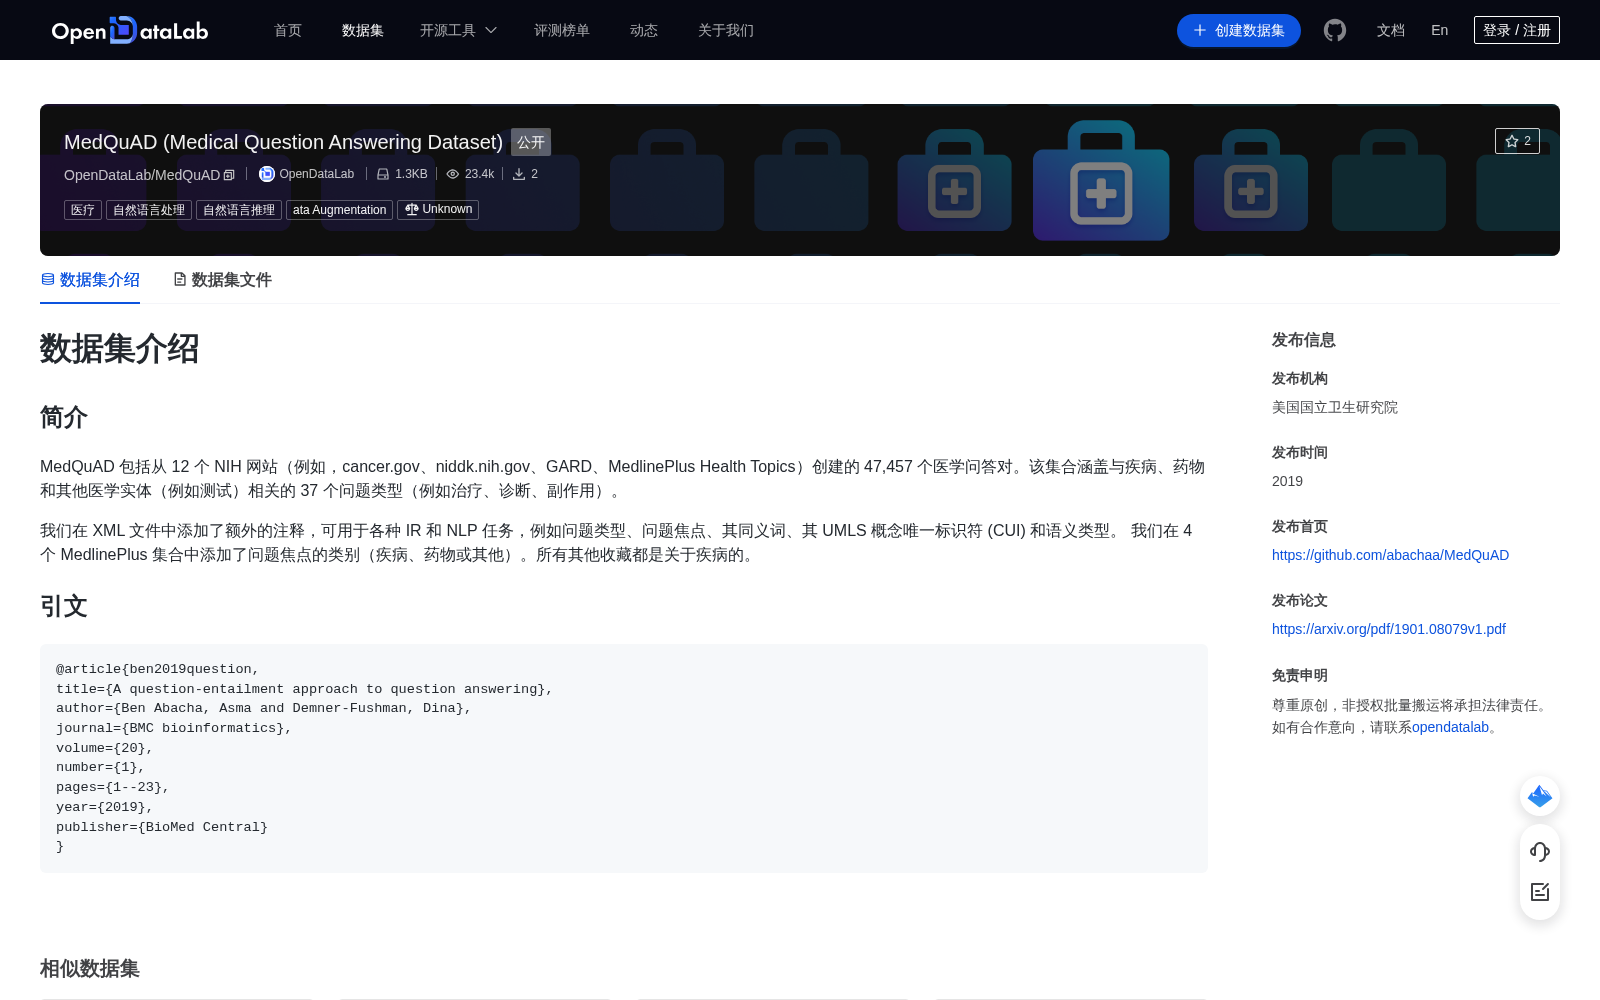Click the 自然语言推理 tag
This screenshot has width=1600, height=1000.
[x=239, y=210]
